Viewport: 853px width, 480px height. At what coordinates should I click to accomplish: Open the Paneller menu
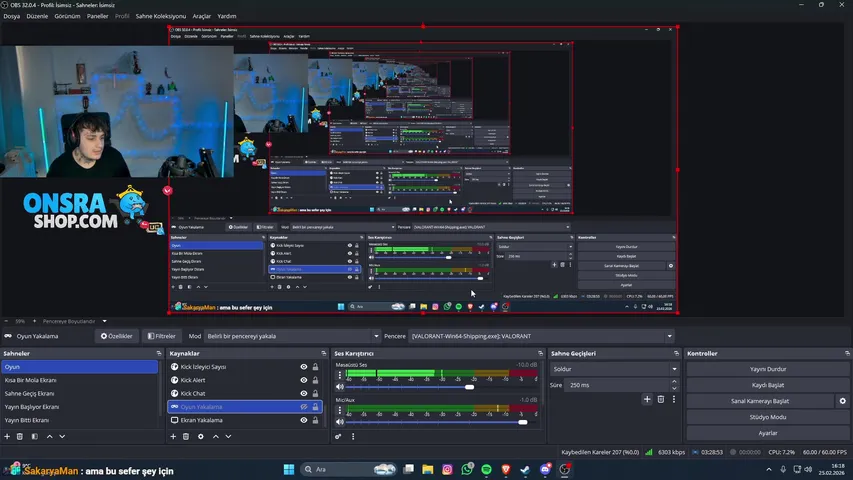click(97, 16)
